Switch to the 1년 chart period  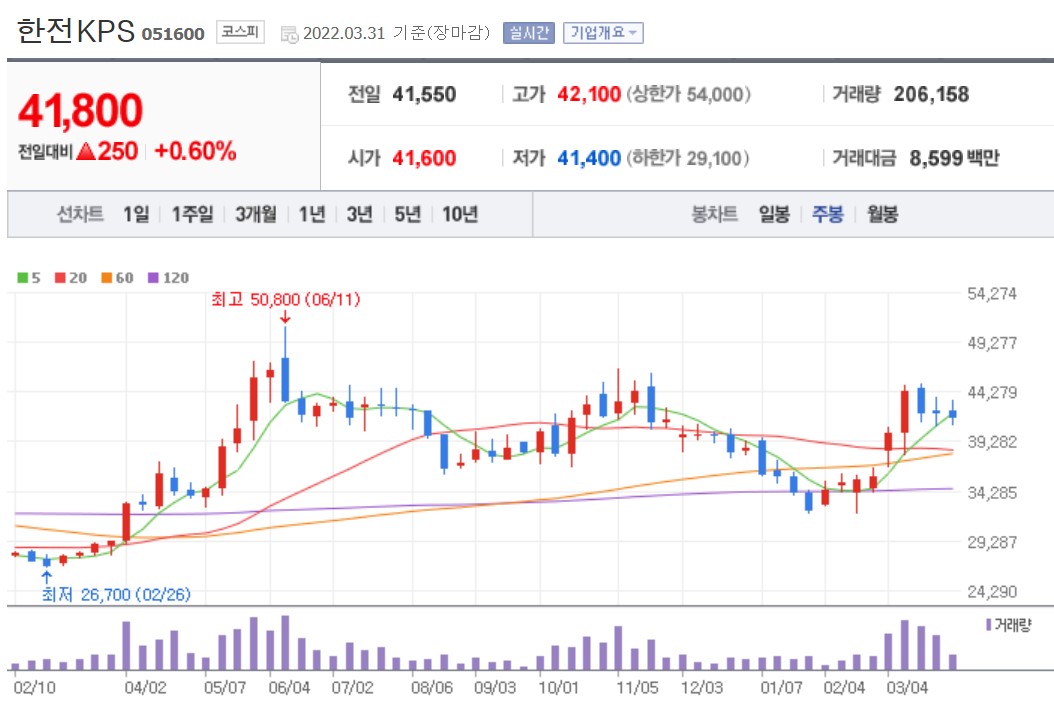(x=312, y=214)
